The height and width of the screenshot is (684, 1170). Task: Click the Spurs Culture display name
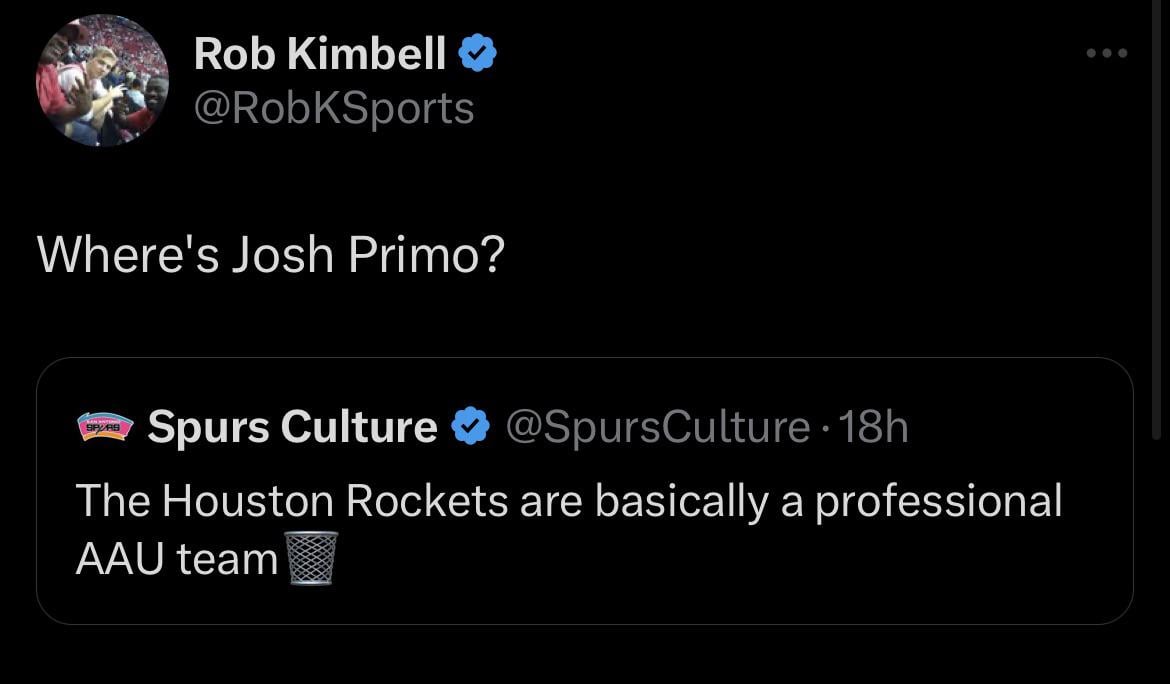click(292, 427)
